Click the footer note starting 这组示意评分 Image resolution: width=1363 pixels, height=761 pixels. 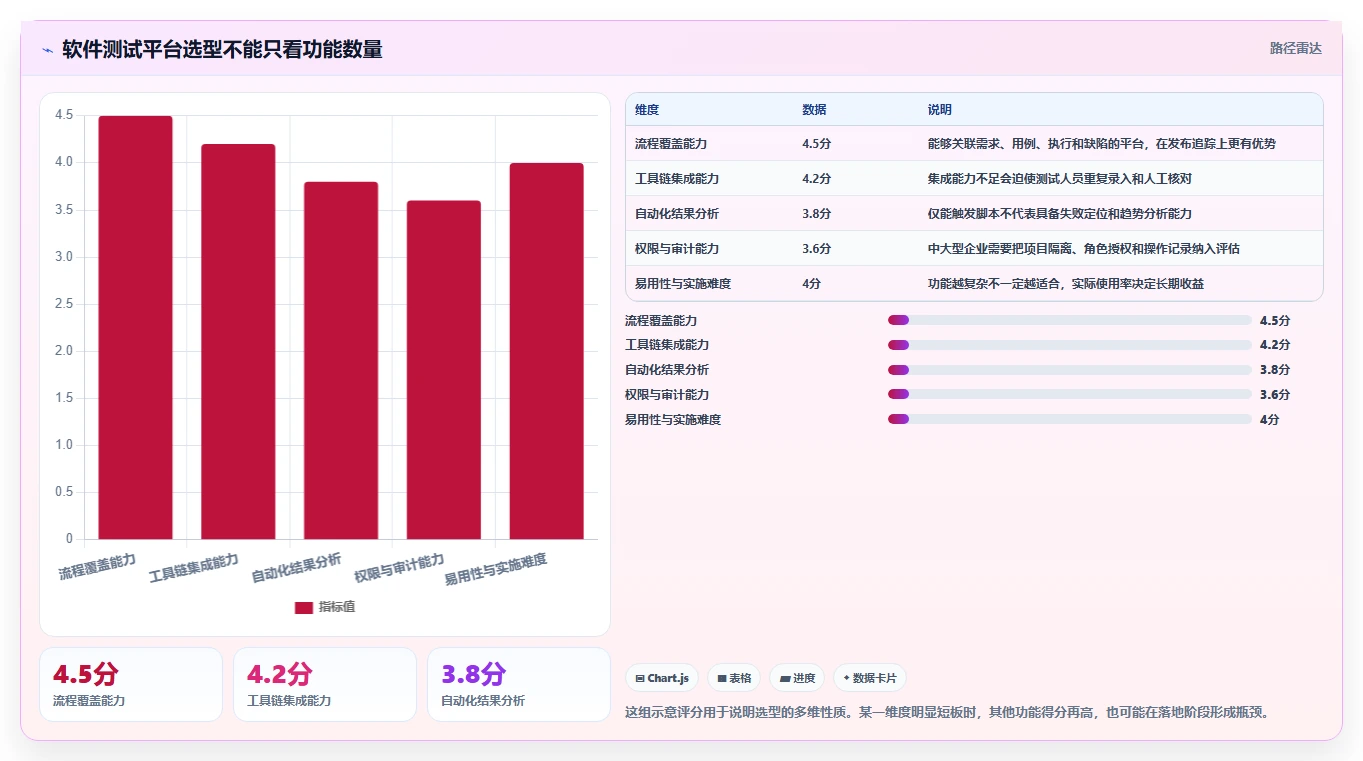[947, 713]
